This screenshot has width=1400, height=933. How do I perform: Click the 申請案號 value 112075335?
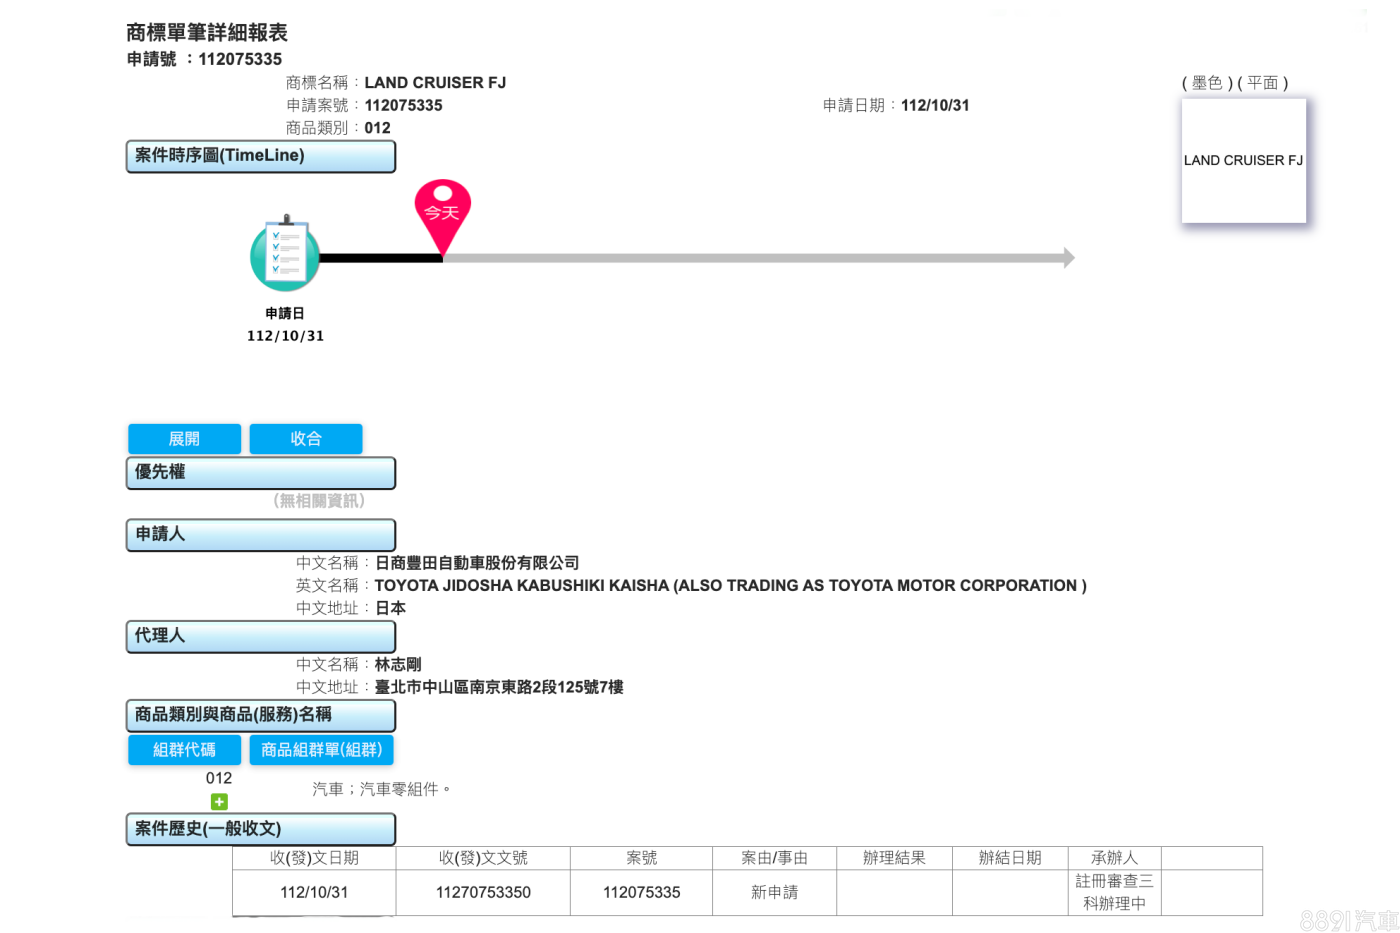click(x=403, y=105)
